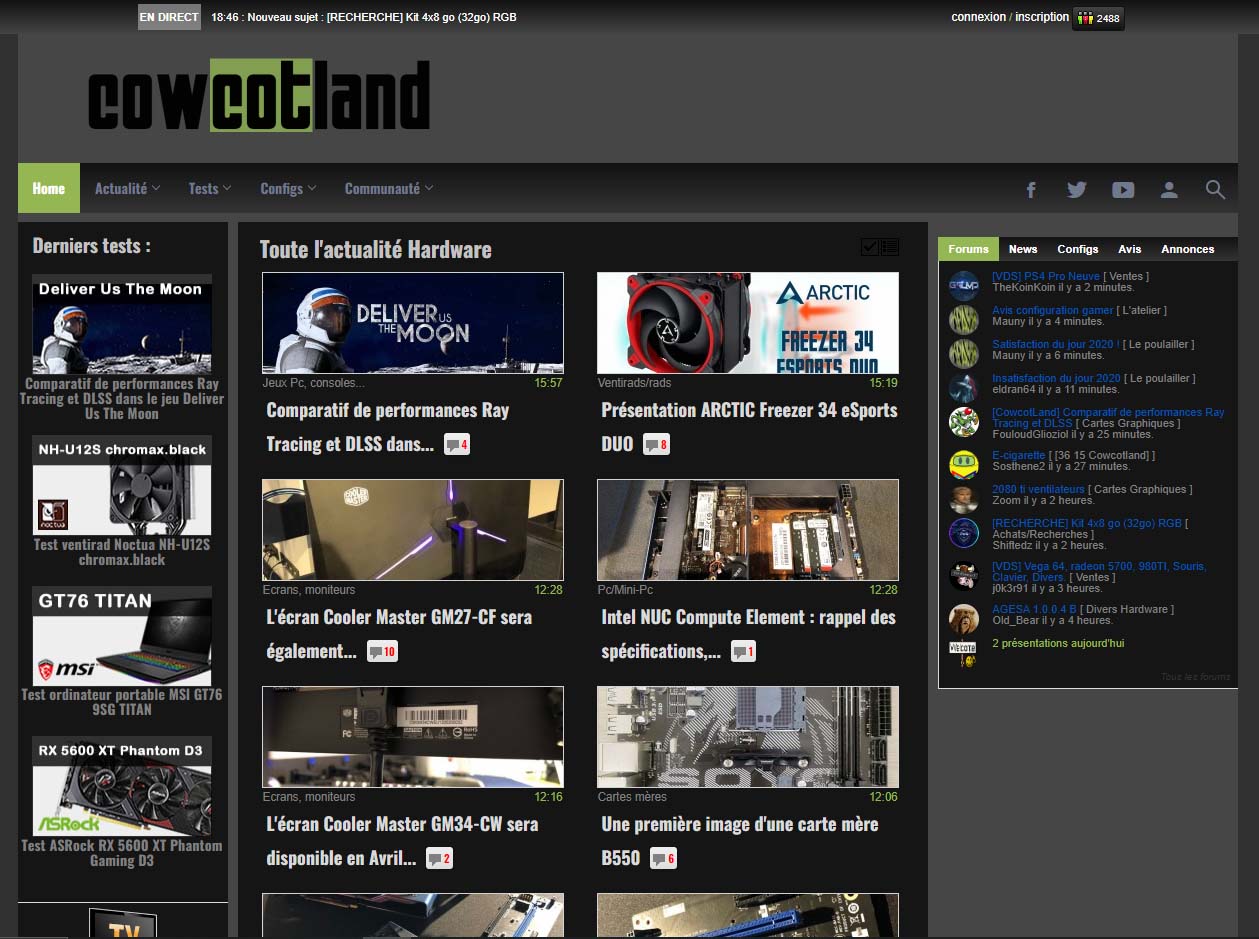Open Test ordinateur portable MSI GT76 link
Image resolution: width=1259 pixels, height=939 pixels.
(122, 702)
